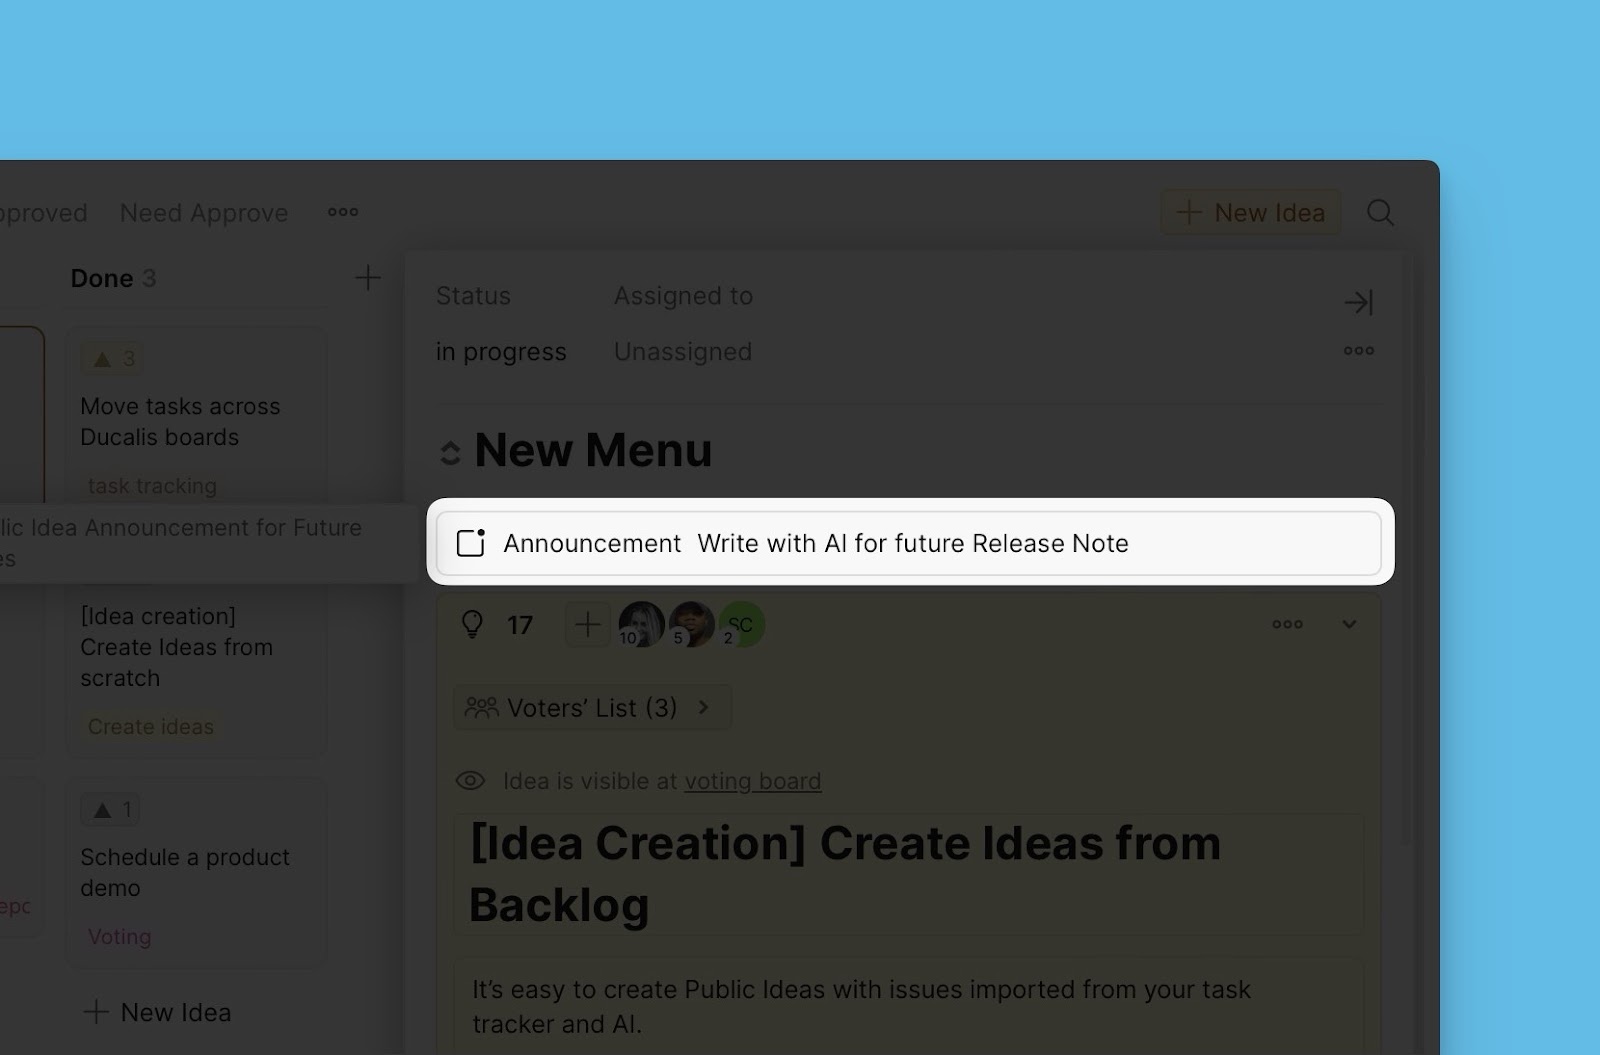The width and height of the screenshot is (1600, 1055).
Task: Add a voter with plus button
Action: coord(588,625)
